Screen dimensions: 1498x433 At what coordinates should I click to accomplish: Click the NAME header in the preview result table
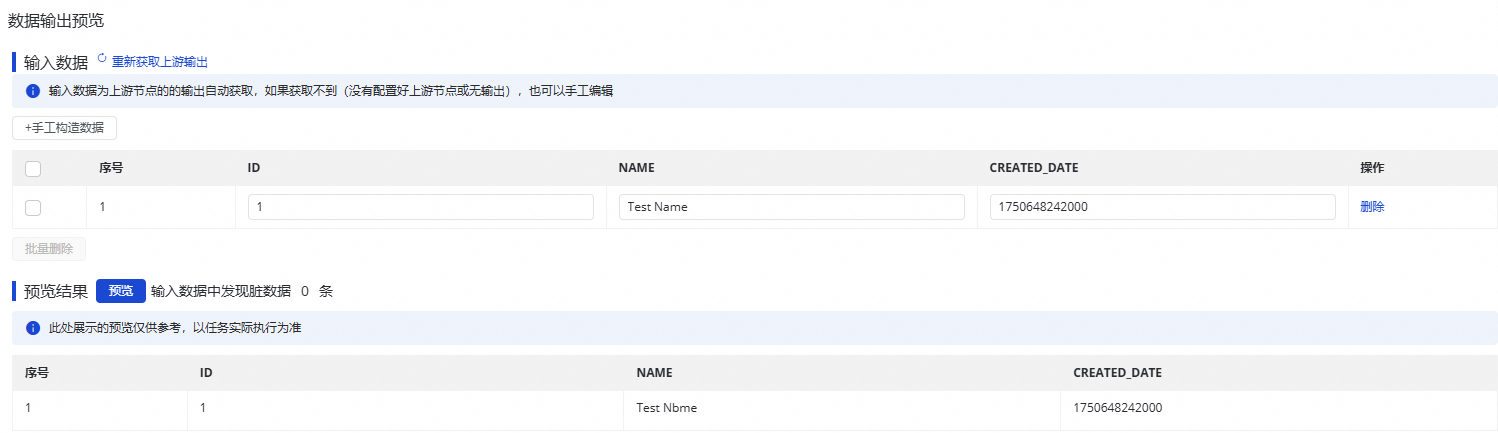[654, 373]
